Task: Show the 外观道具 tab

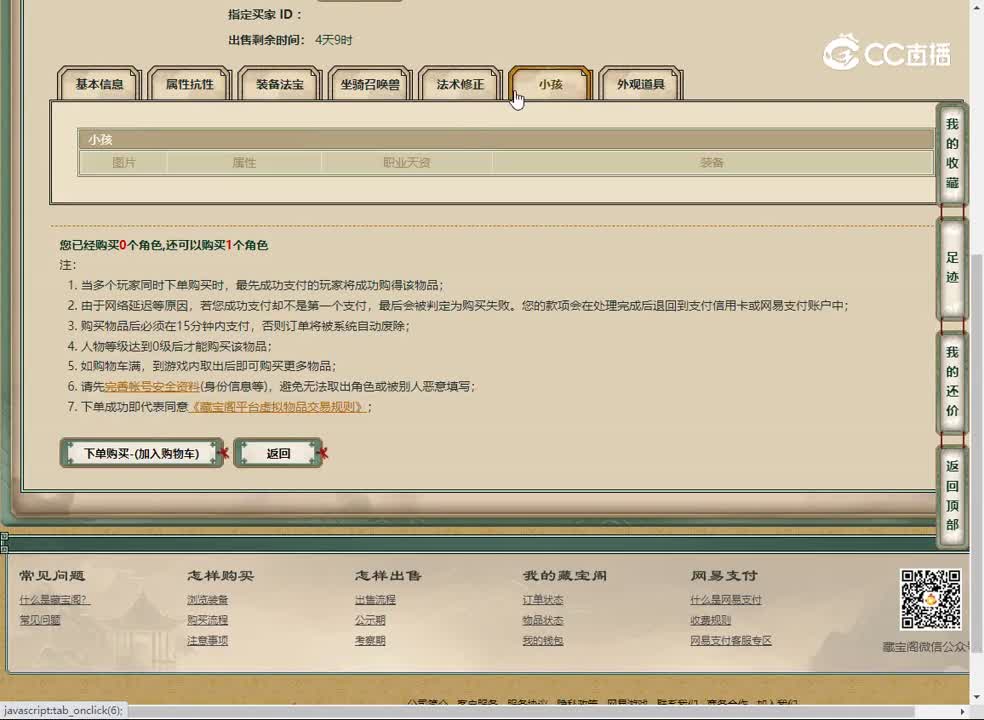Action: (x=640, y=85)
